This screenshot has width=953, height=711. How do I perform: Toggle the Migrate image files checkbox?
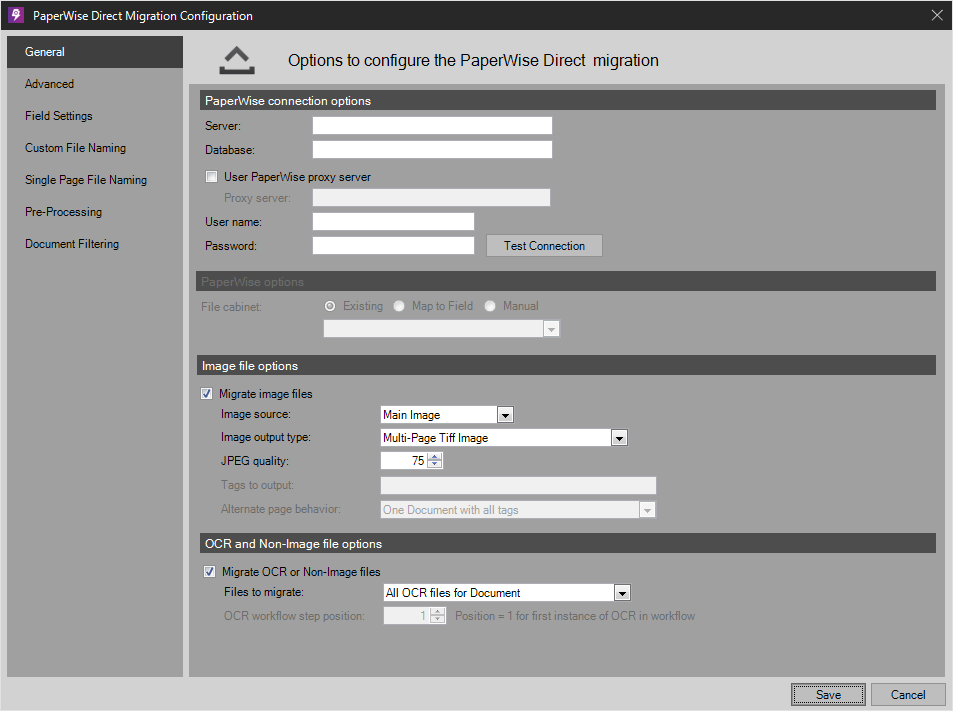pos(207,394)
